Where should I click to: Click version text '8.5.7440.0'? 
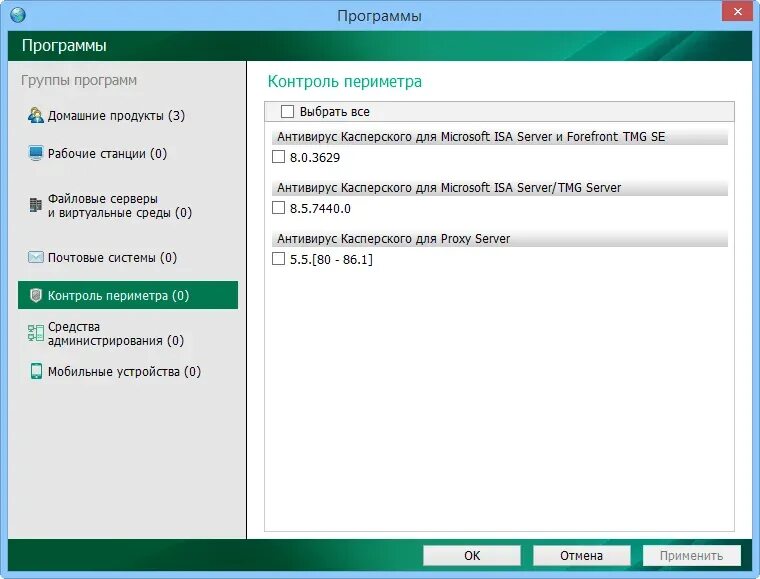click(x=320, y=208)
